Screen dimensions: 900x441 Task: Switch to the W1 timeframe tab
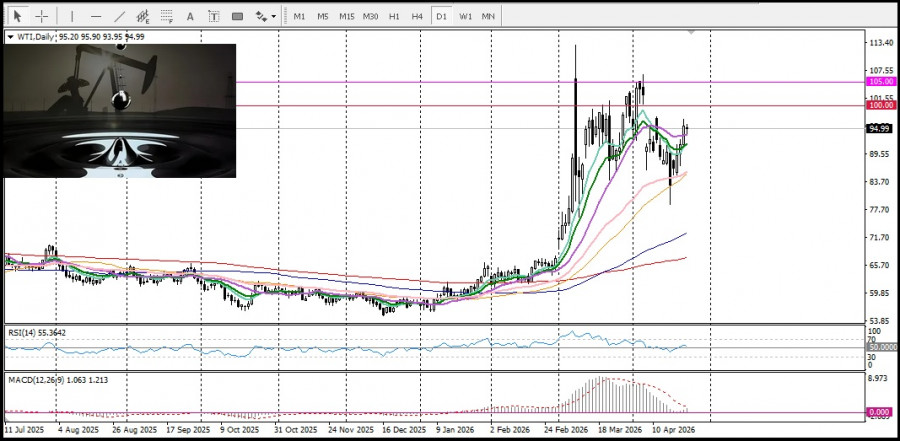coord(465,16)
